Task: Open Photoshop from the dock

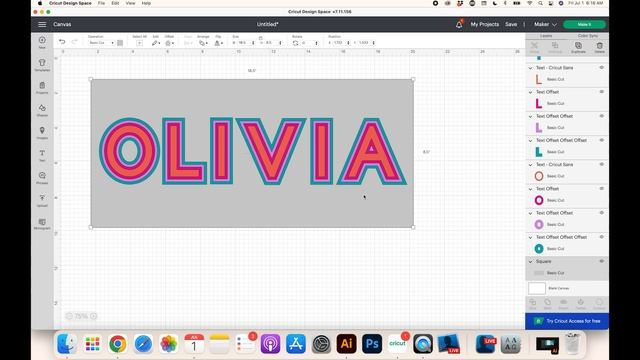Action: coord(372,344)
